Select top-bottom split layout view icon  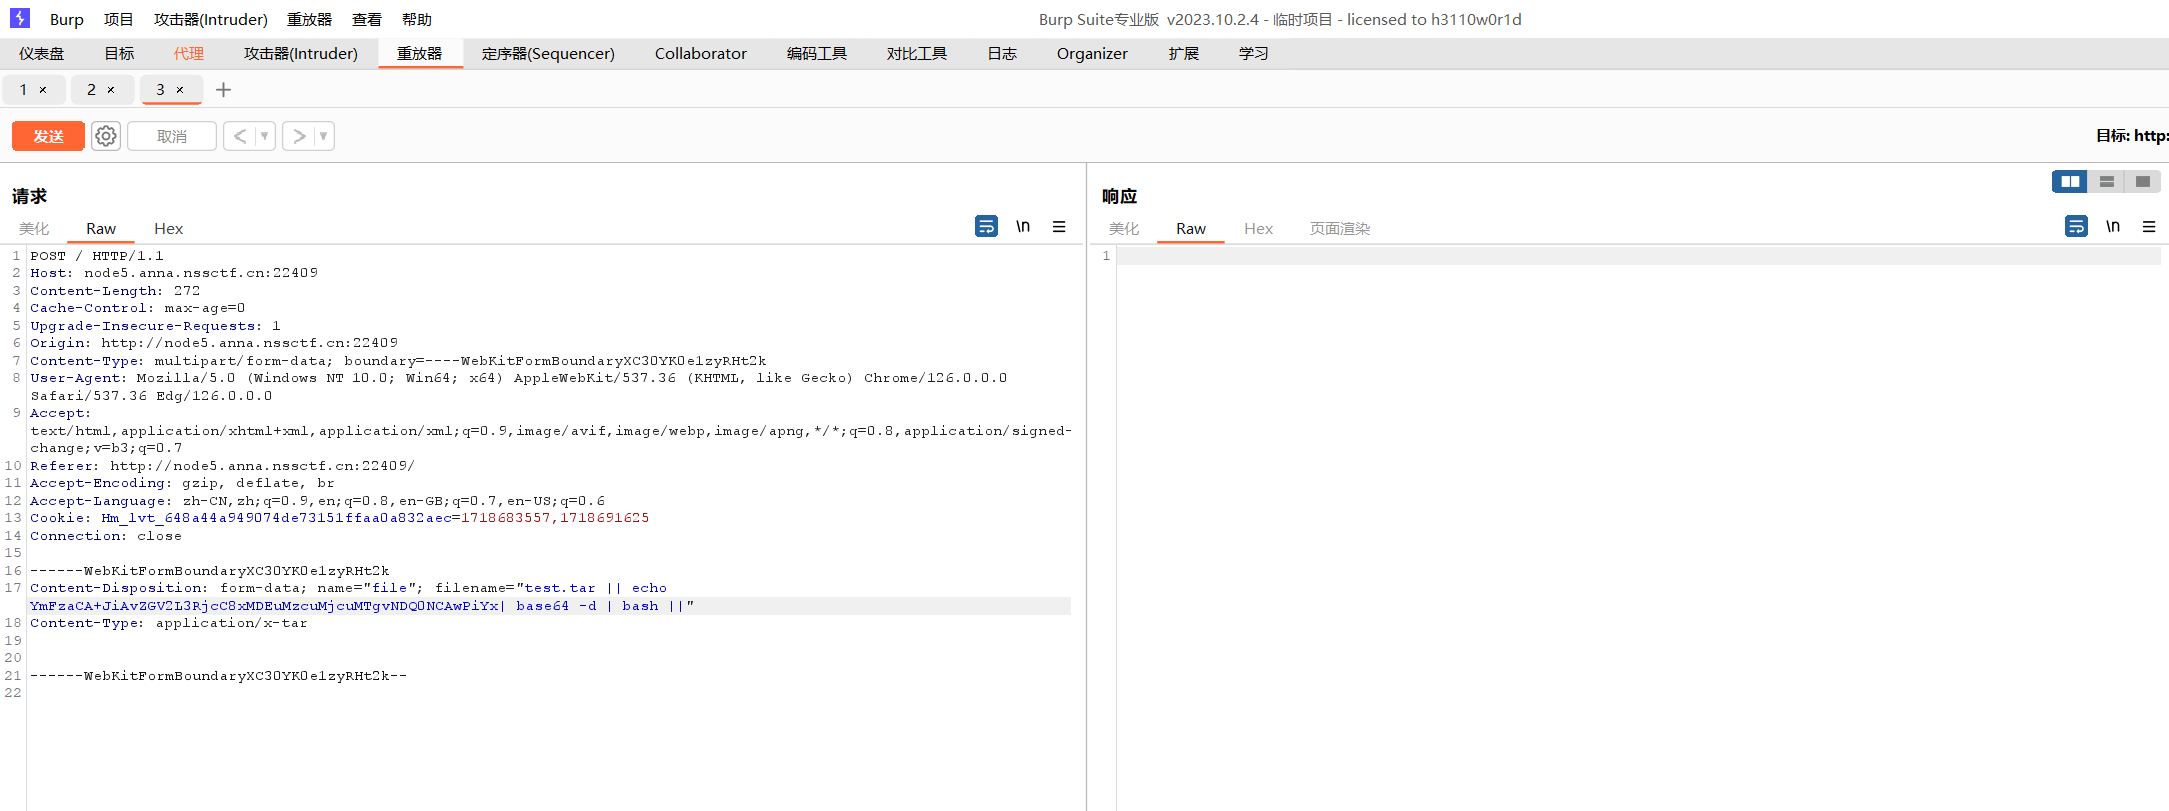pyautogui.click(x=2107, y=181)
